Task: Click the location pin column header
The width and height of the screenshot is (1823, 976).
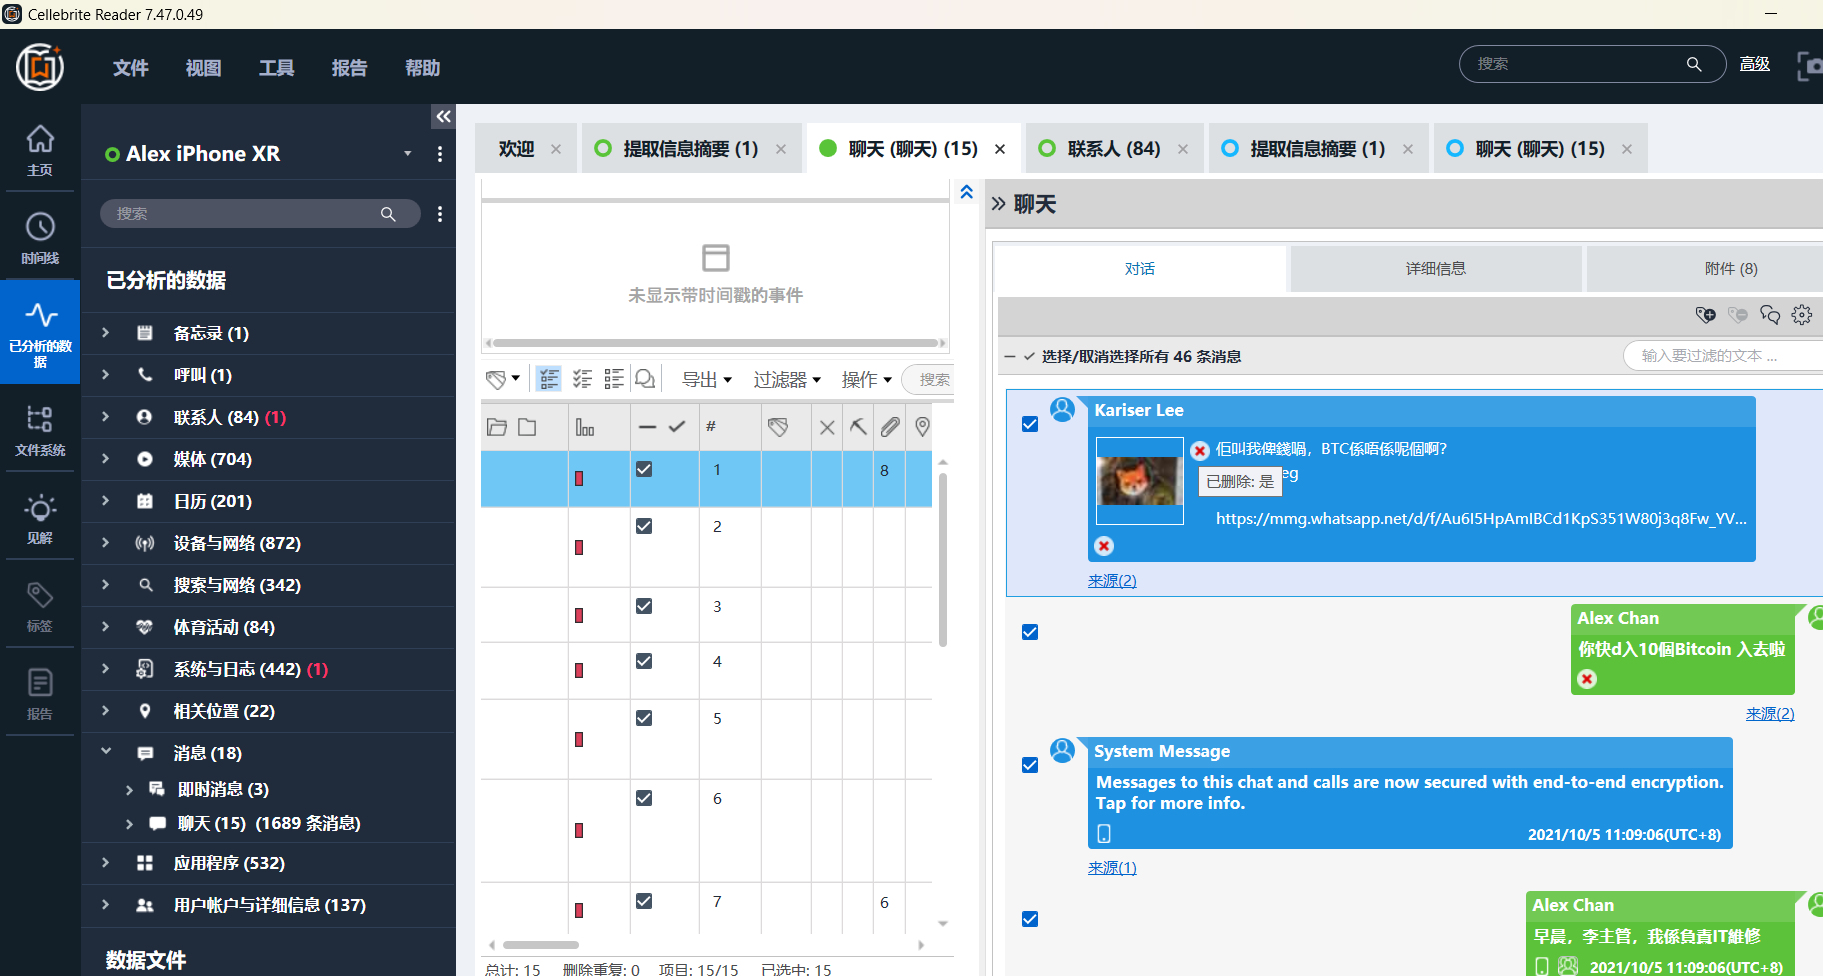Action: (x=922, y=427)
